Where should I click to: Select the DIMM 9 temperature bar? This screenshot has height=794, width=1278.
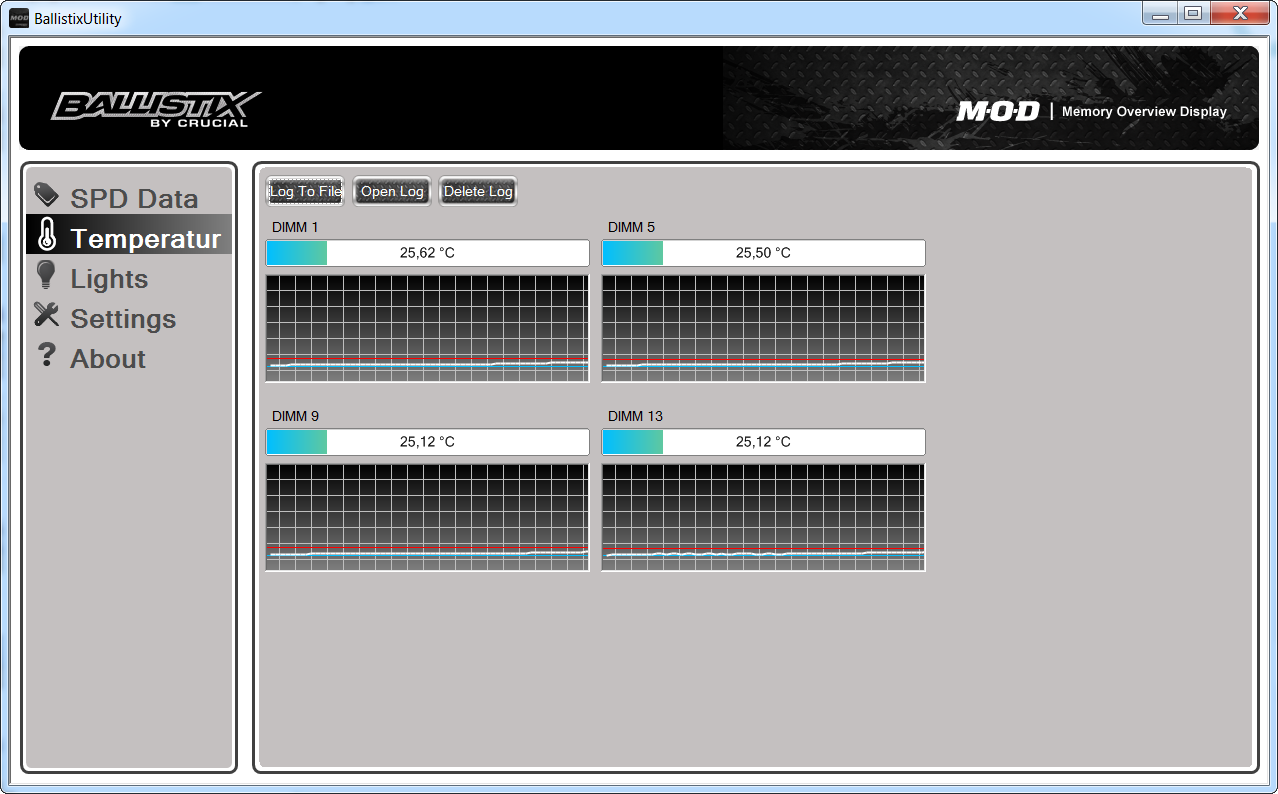click(x=427, y=442)
